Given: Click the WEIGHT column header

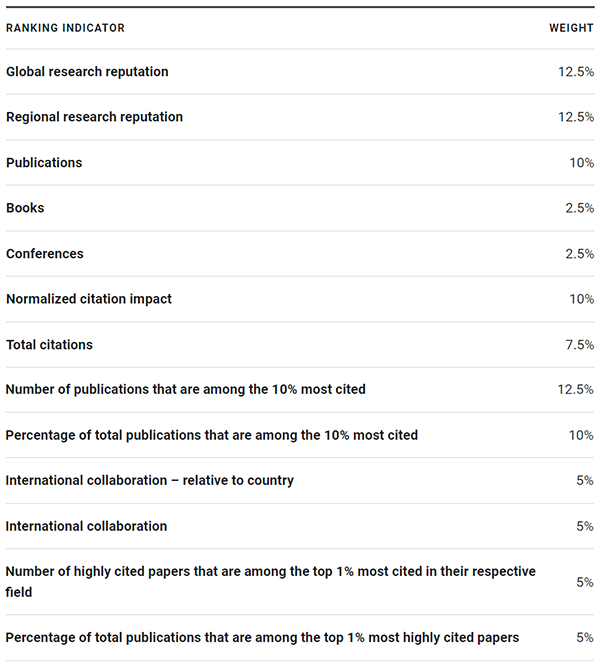Looking at the screenshot, I should tap(571, 28).
